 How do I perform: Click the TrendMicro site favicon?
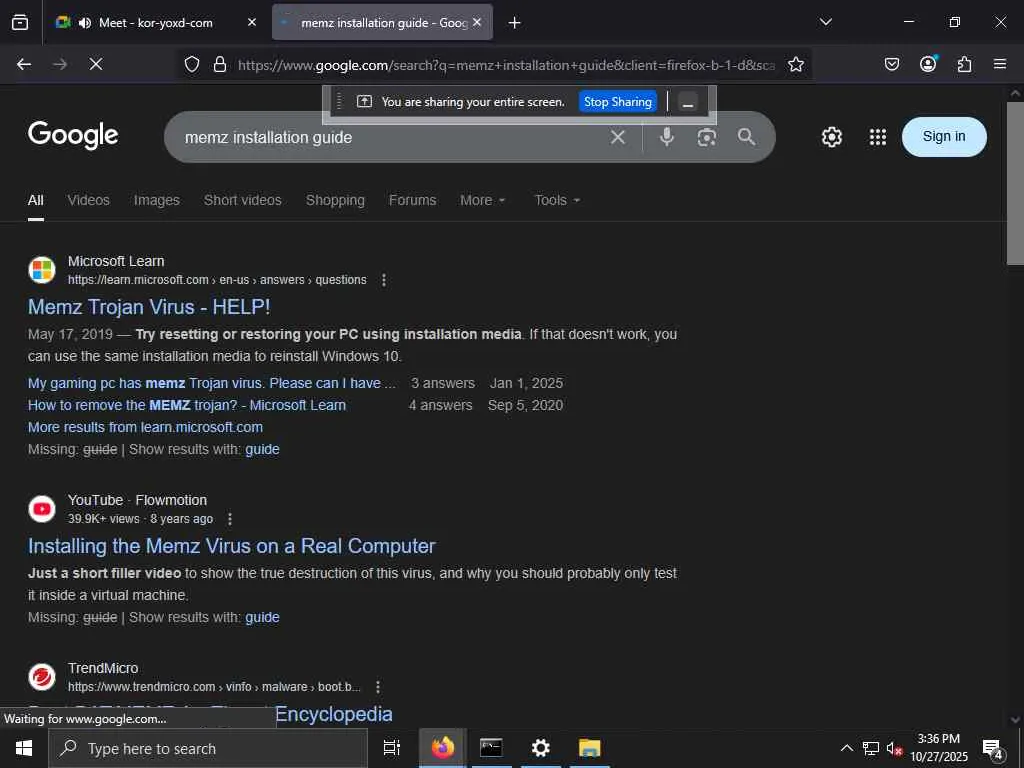(42, 677)
